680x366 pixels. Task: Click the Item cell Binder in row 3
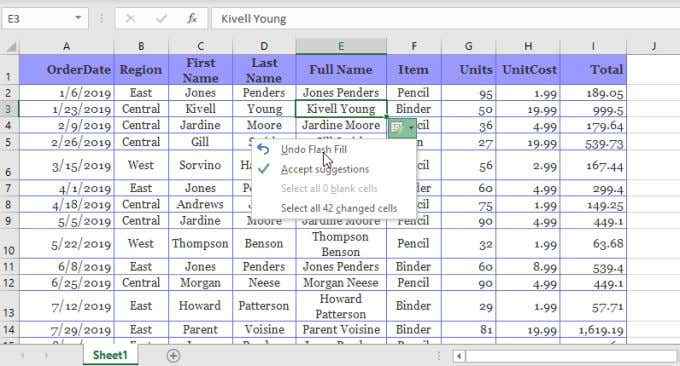click(x=414, y=109)
